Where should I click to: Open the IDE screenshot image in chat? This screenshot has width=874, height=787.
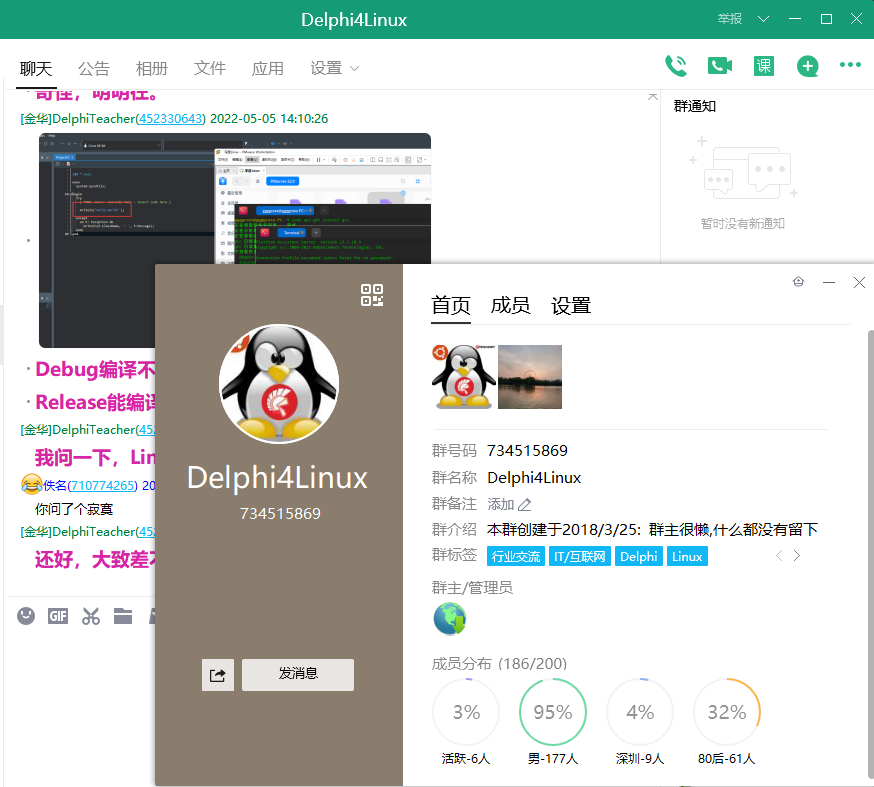[235, 240]
